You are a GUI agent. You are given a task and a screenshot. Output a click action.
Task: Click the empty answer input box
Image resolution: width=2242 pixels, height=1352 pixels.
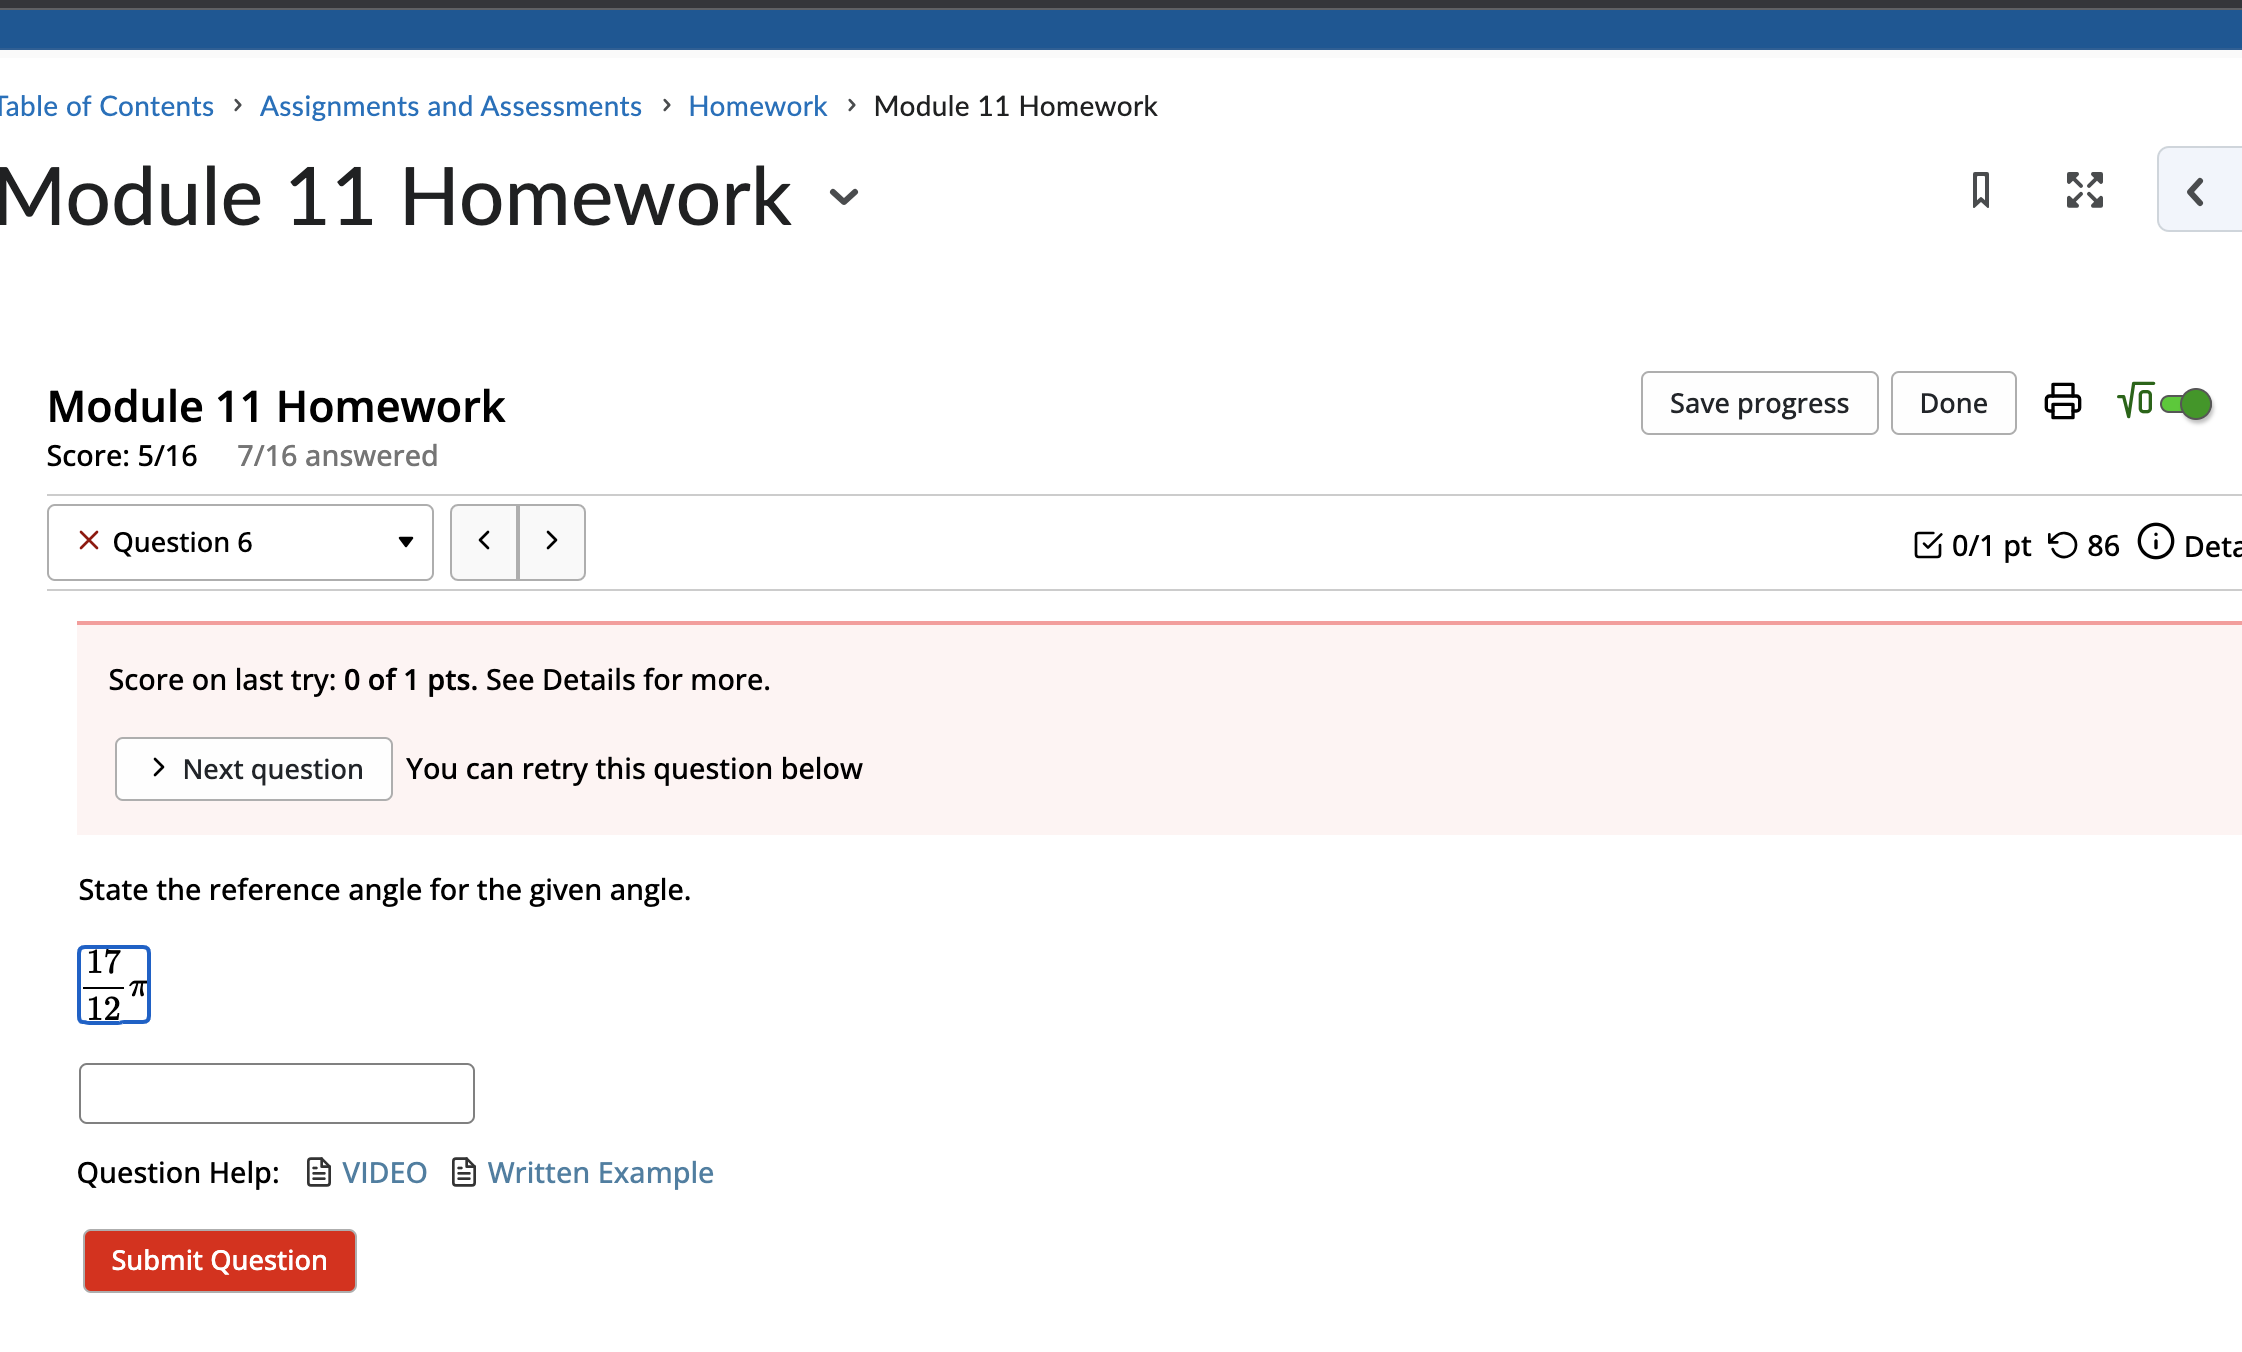click(x=276, y=1093)
